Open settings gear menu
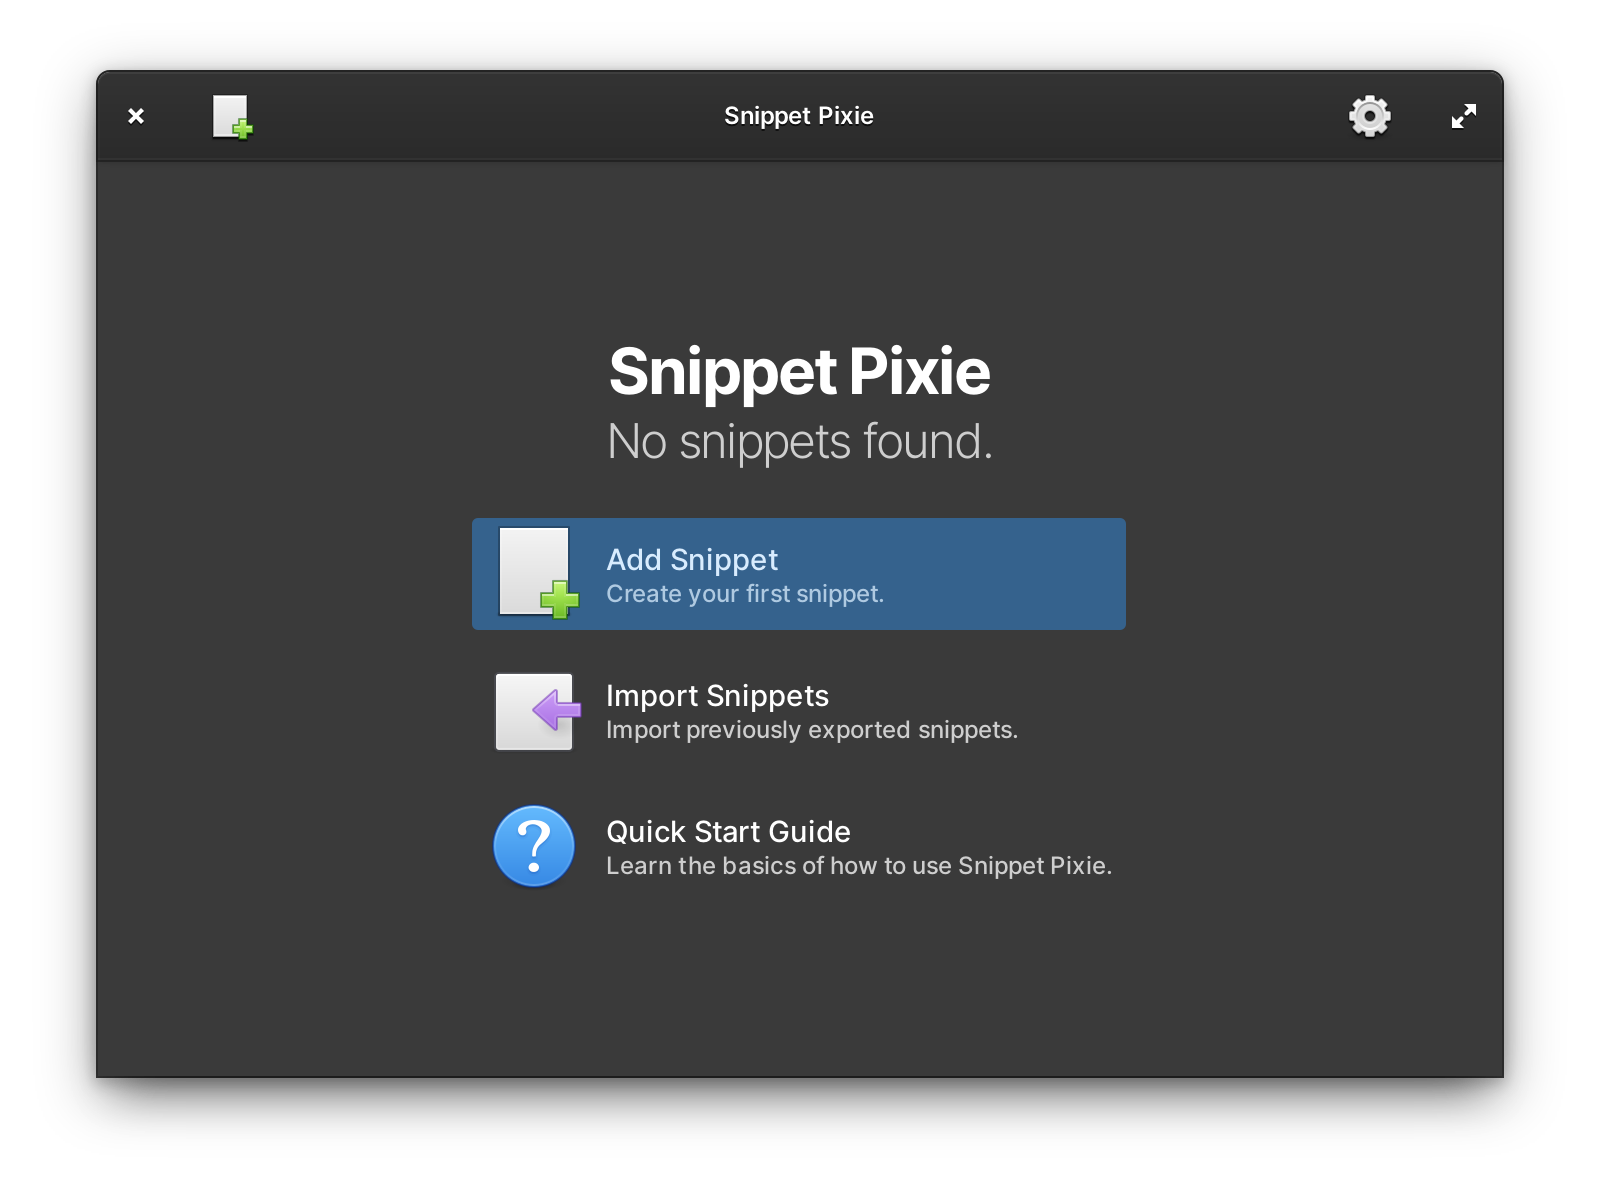Viewport: 1600px width, 1200px height. (x=1369, y=116)
